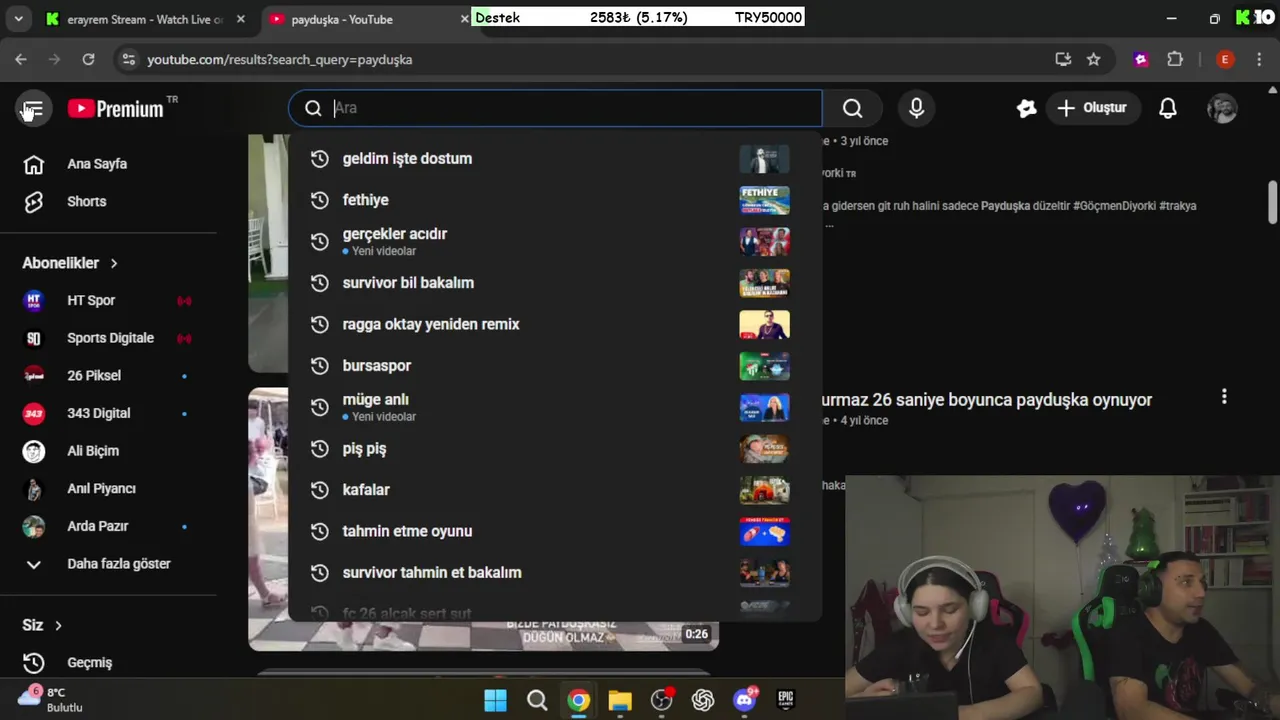
Task: Select suggestion 'tahmin etme oyunu'
Action: pos(555,531)
